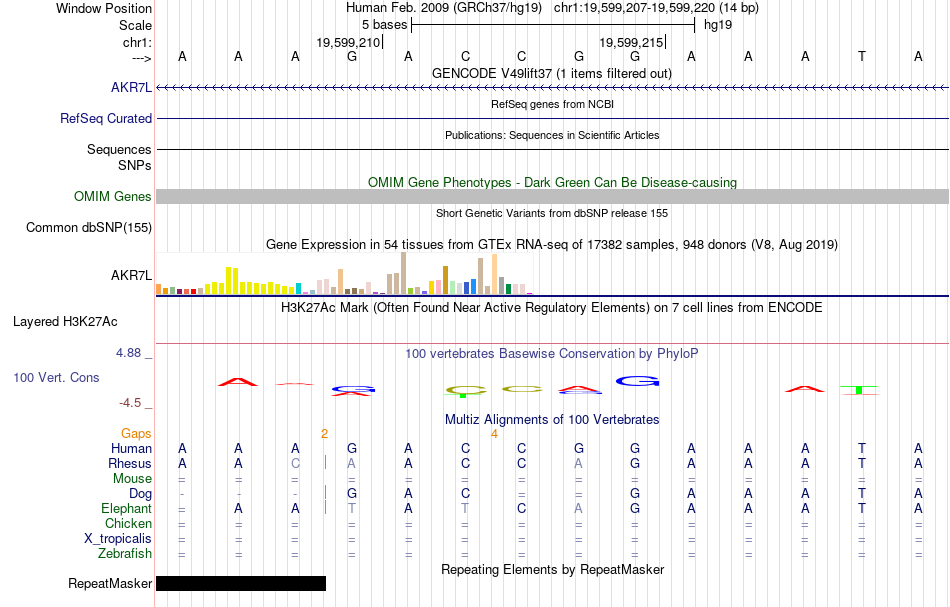
Task: Click the X_tropicalis species label
Action: click(x=118, y=539)
